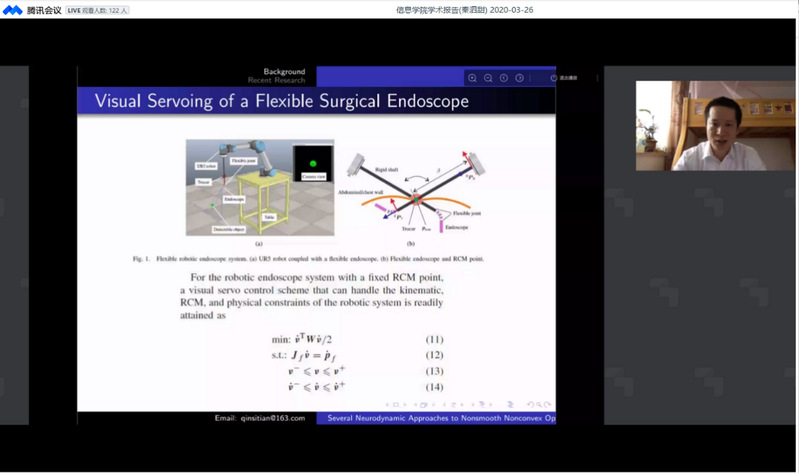Screen dimensions: 799x473
Task: Zoom in with the magnifier plus icon
Action: (x=472, y=78)
